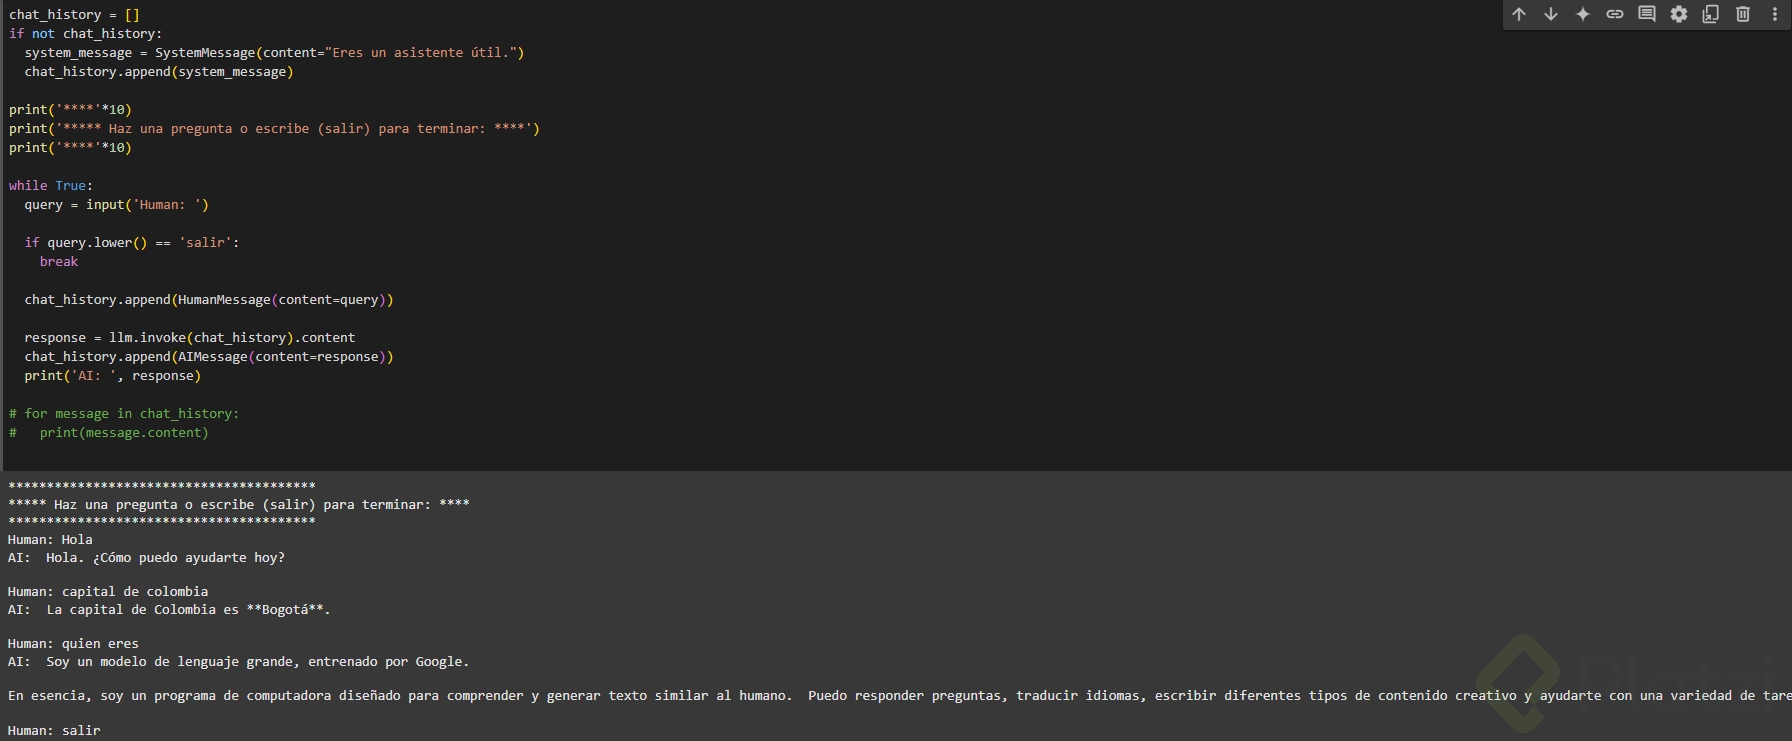The height and width of the screenshot is (741, 1792).
Task: Click the final 'Human: salir' output line
Action: pos(54,731)
